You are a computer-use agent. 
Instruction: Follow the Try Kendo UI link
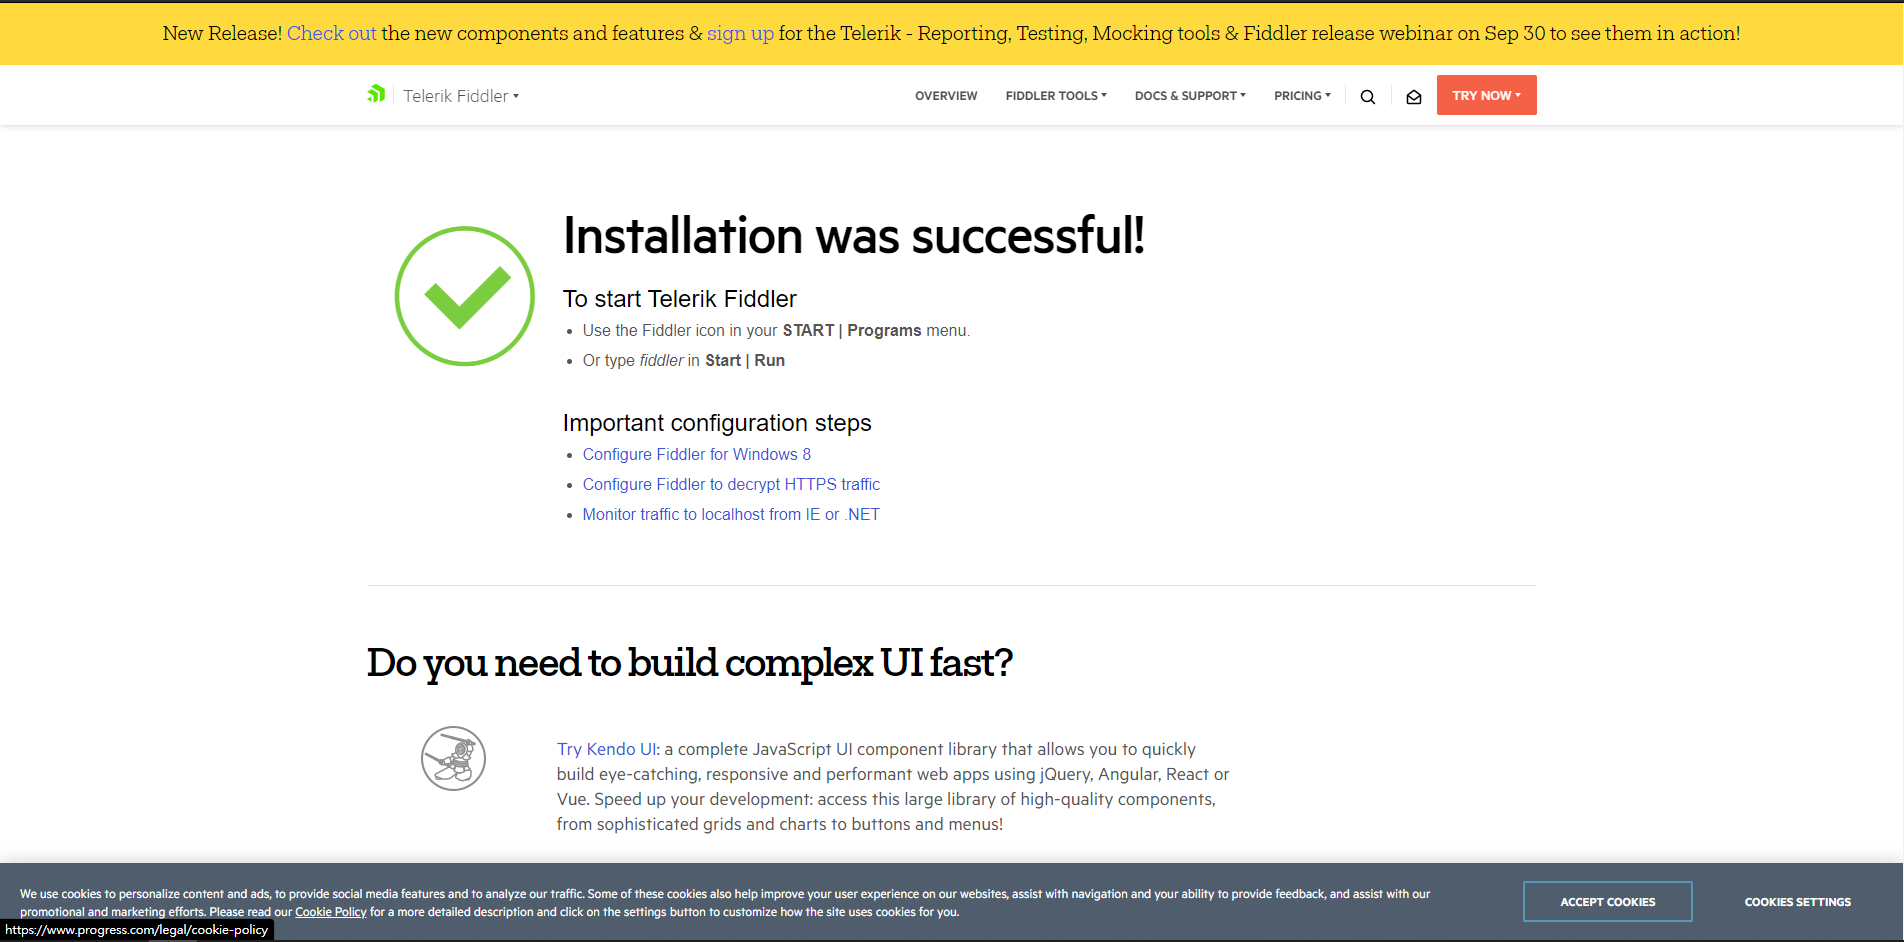click(x=607, y=749)
